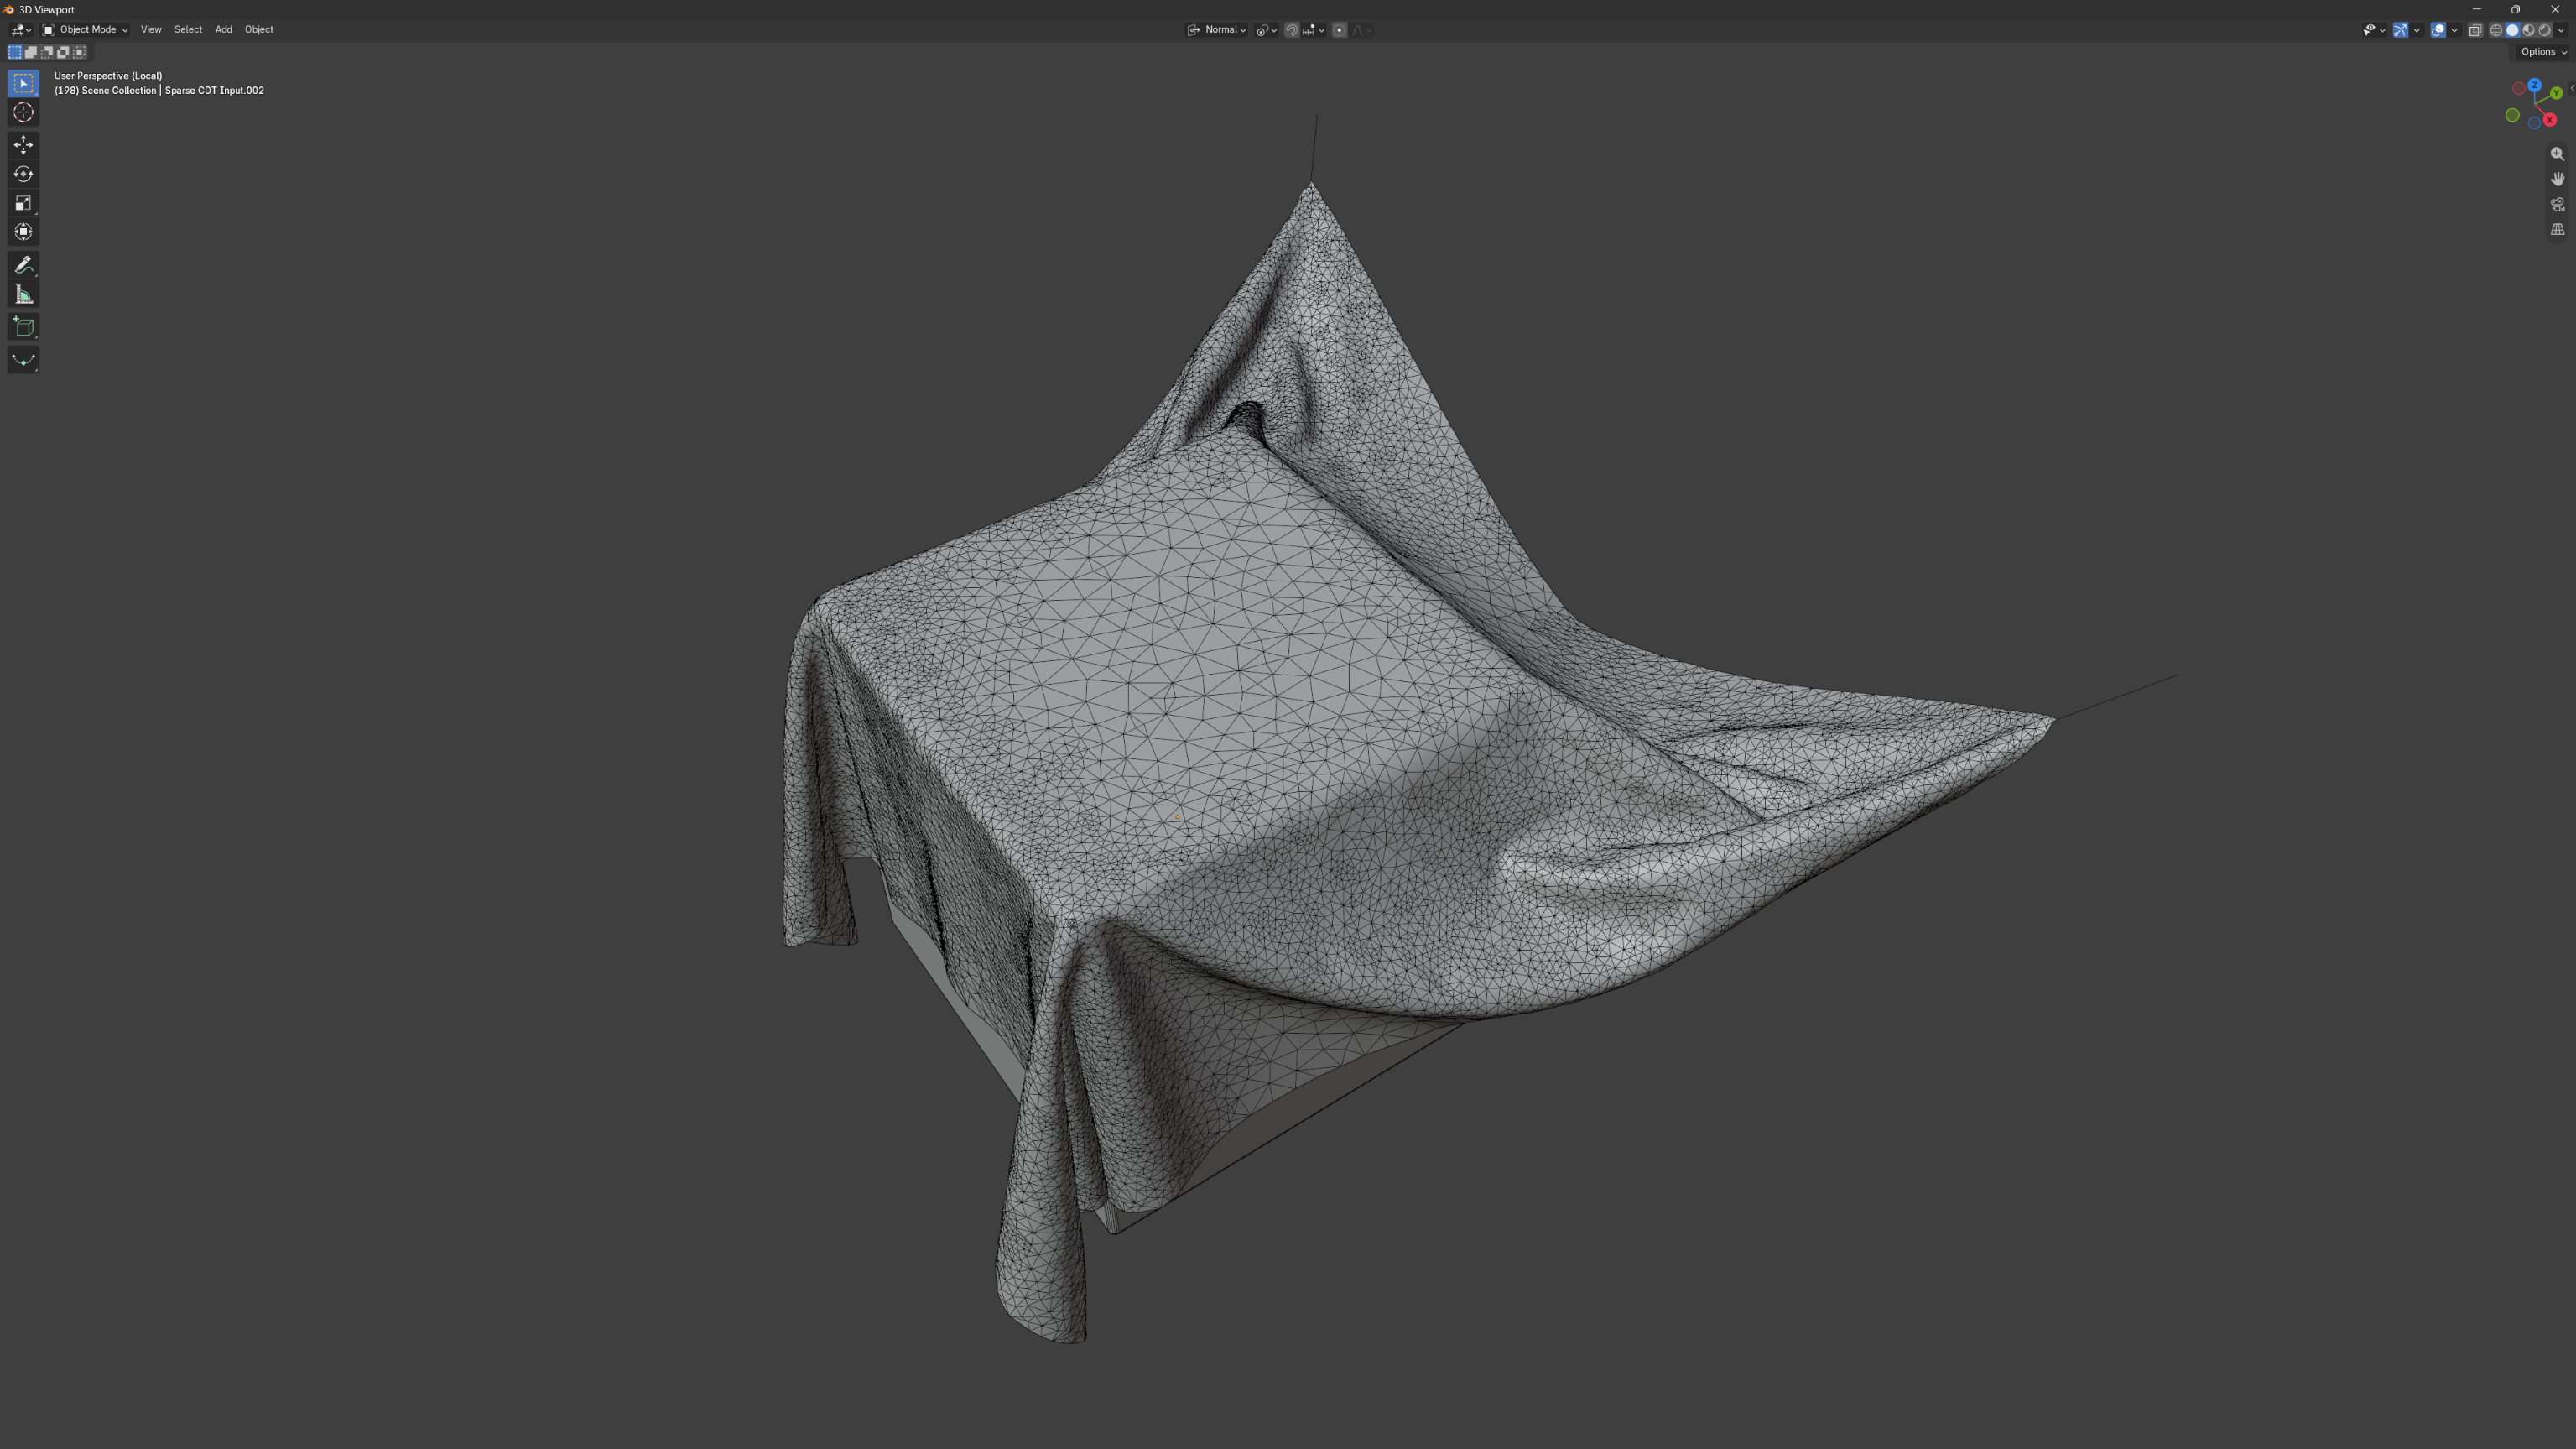The width and height of the screenshot is (2576, 1449).
Task: Open proportional falloff dropdown
Action: pos(1362,30)
